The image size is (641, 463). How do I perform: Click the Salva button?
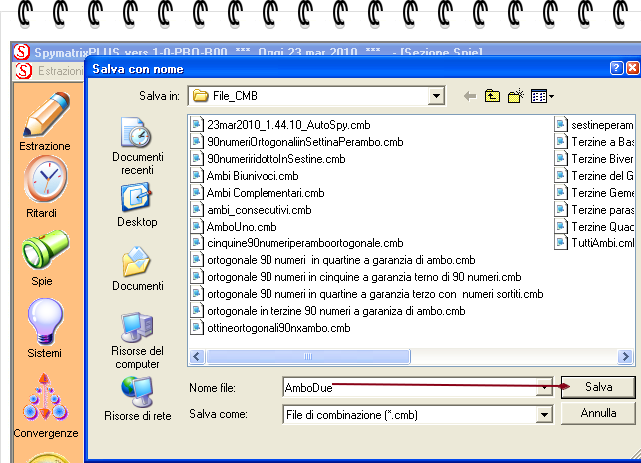[x=599, y=386]
